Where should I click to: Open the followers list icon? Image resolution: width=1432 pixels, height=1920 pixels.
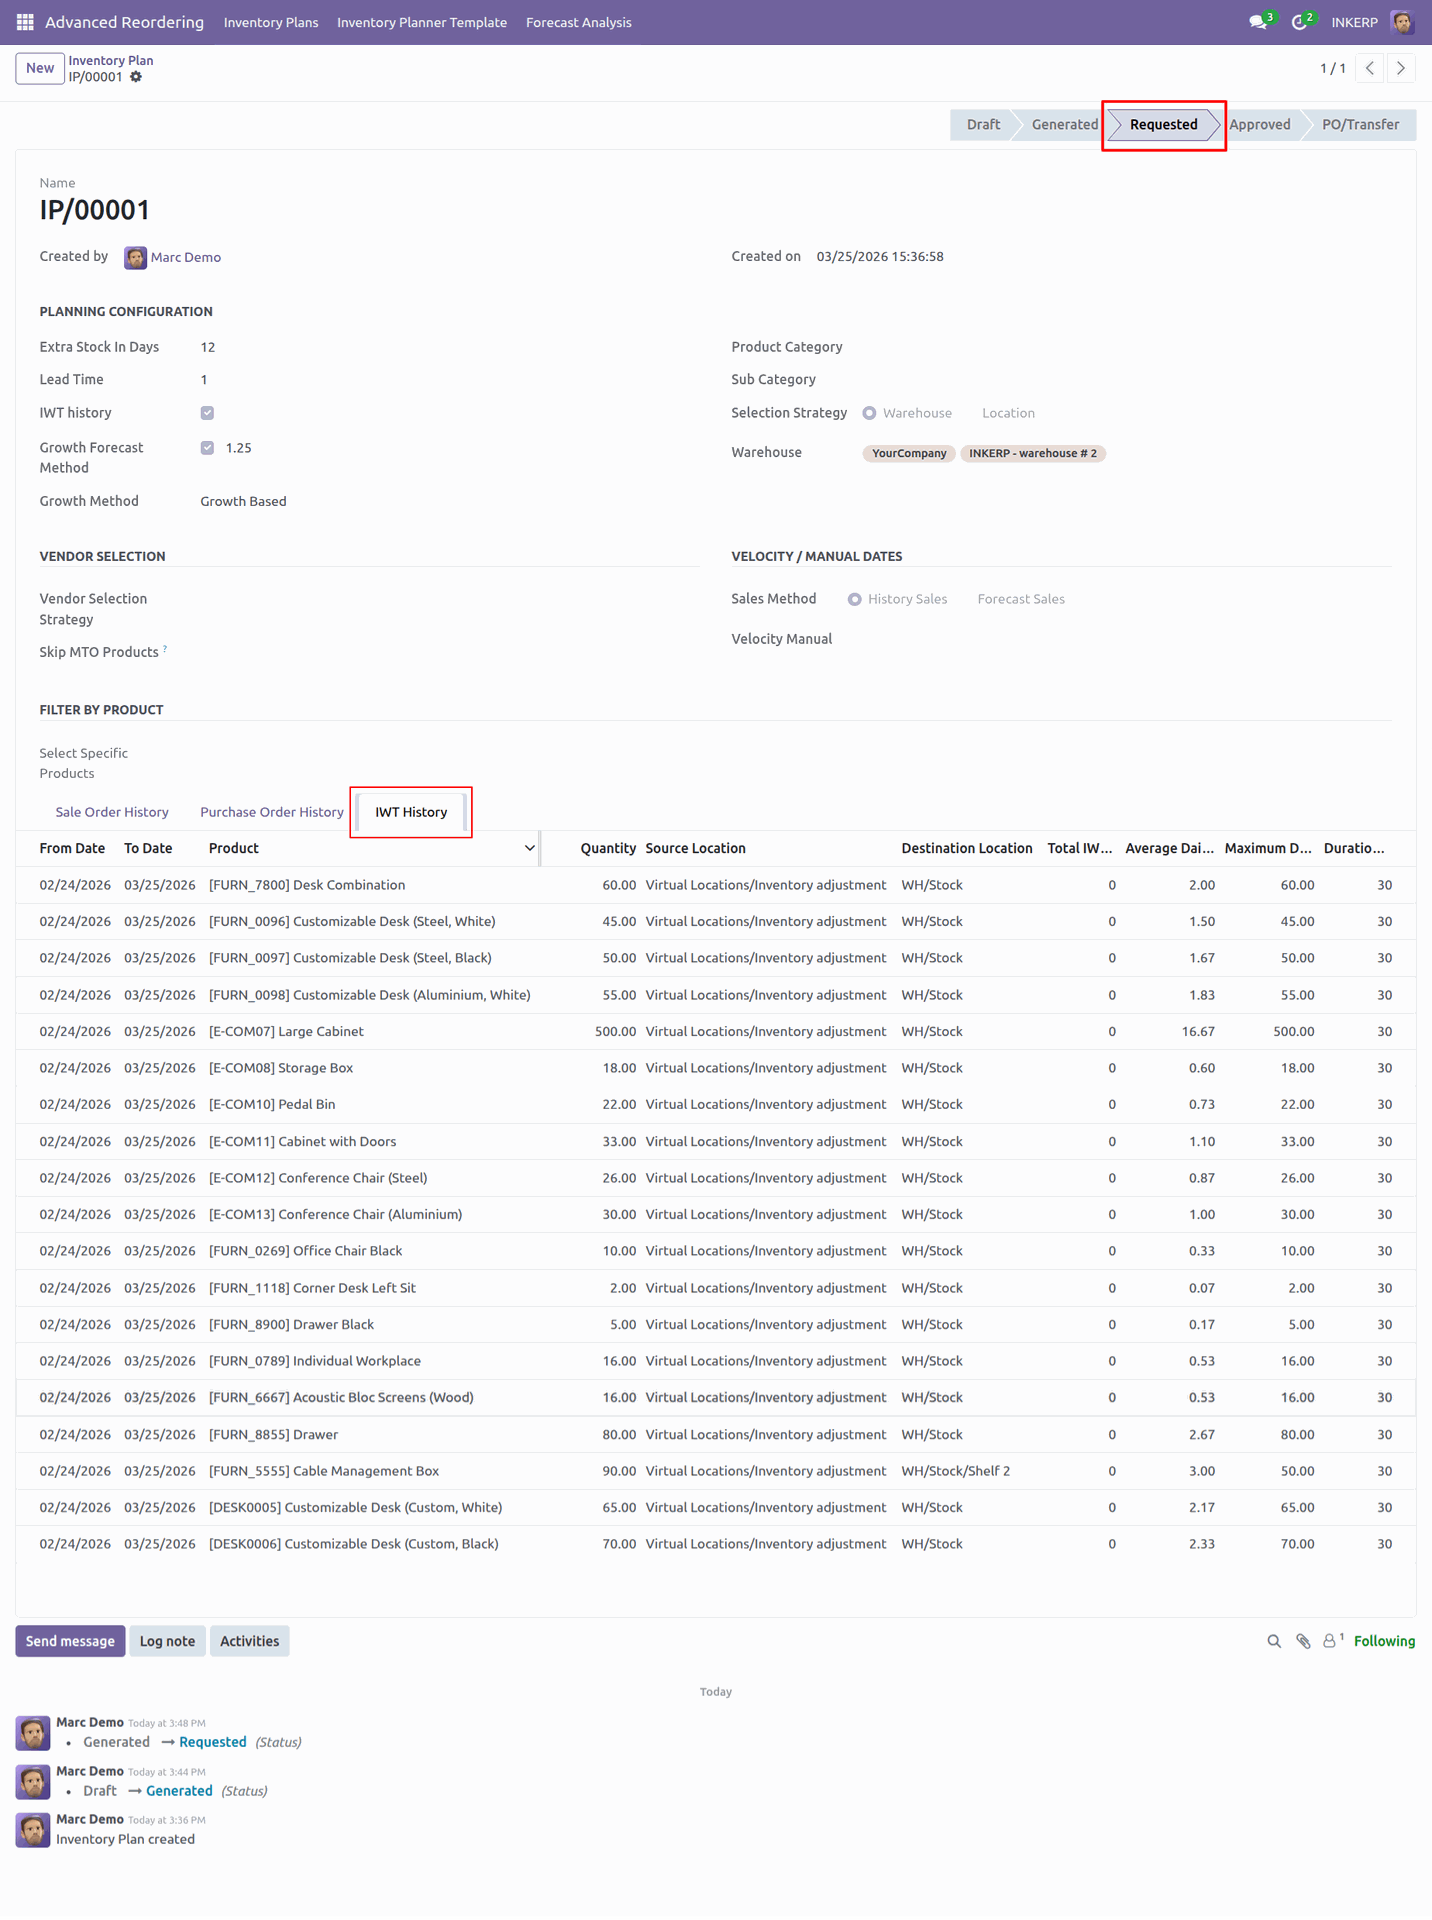click(1332, 1641)
